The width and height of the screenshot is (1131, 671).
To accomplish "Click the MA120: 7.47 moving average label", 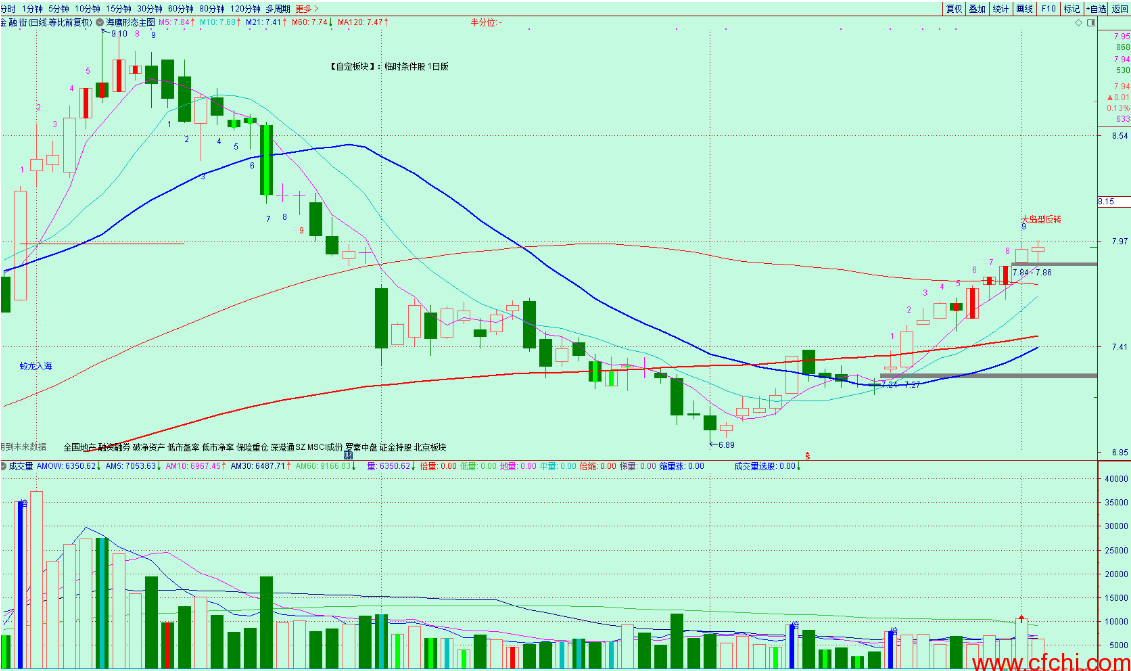I will (363, 22).
